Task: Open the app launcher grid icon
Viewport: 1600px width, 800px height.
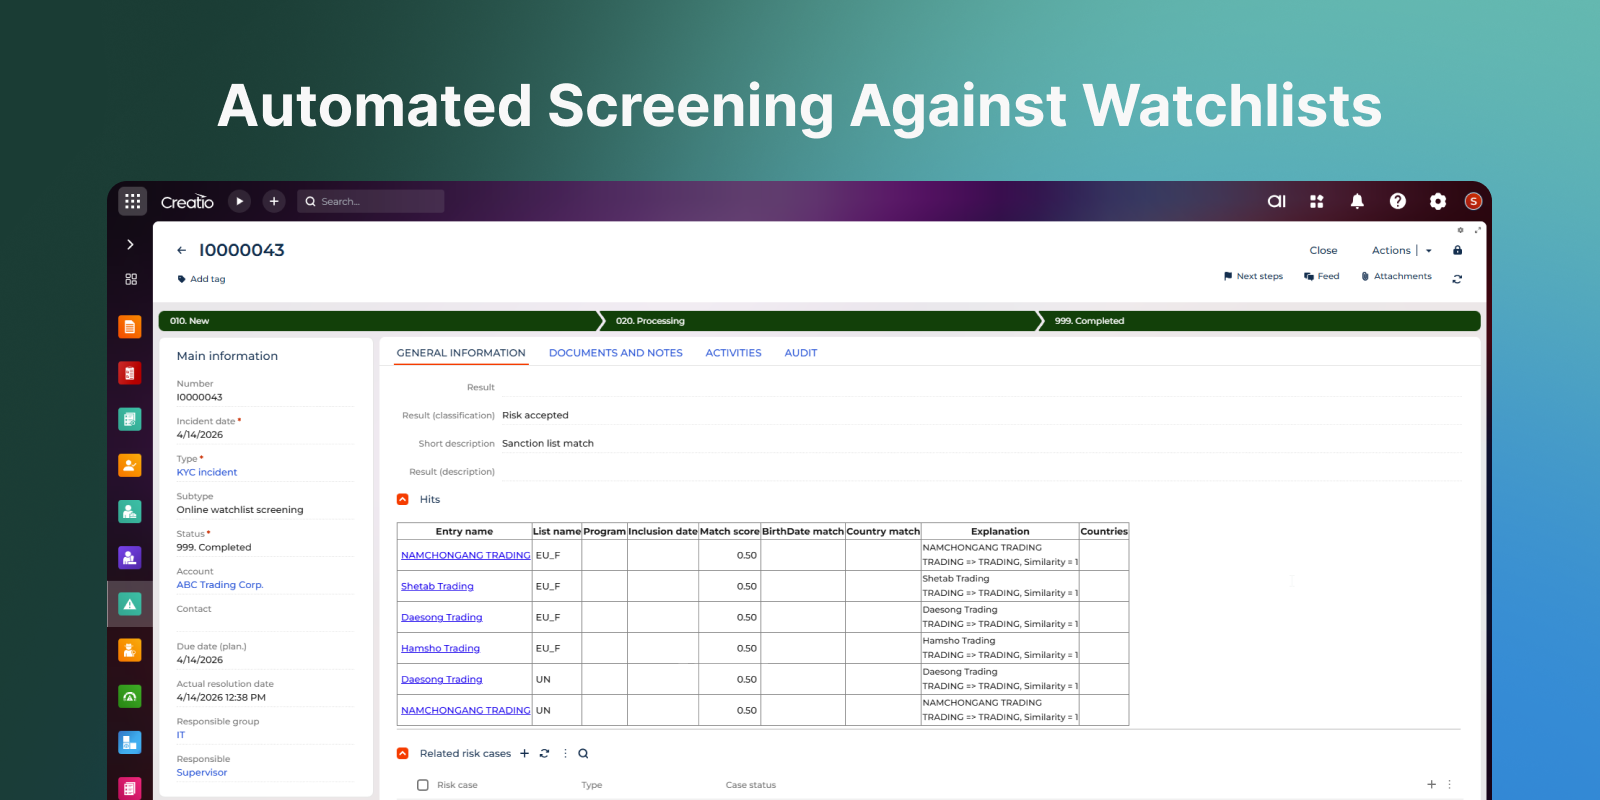Action: click(x=132, y=201)
